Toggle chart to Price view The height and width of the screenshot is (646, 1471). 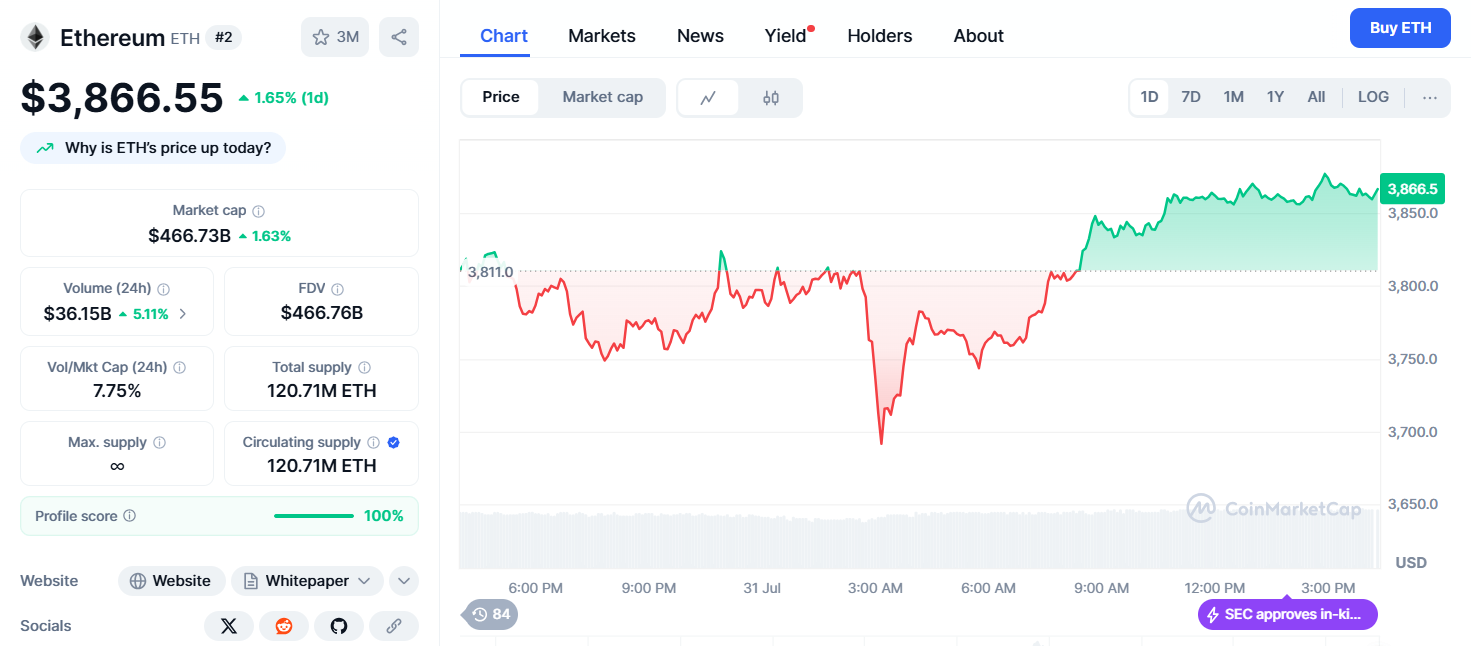tap(501, 97)
